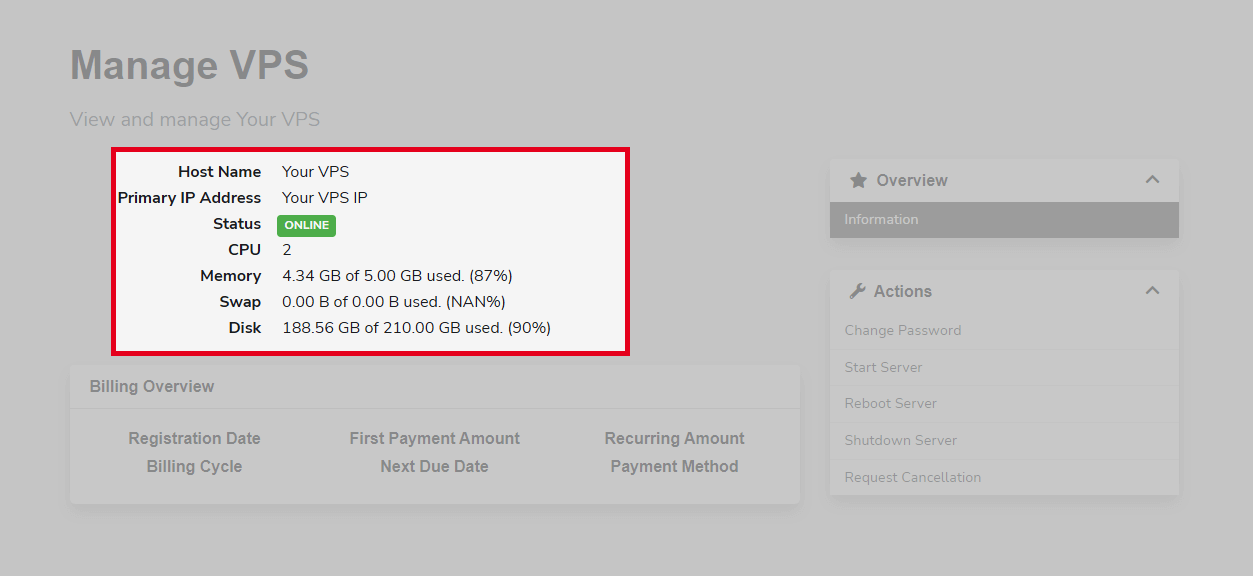1253x576 pixels.
Task: Click the Primary IP Address value
Action: [324, 198]
